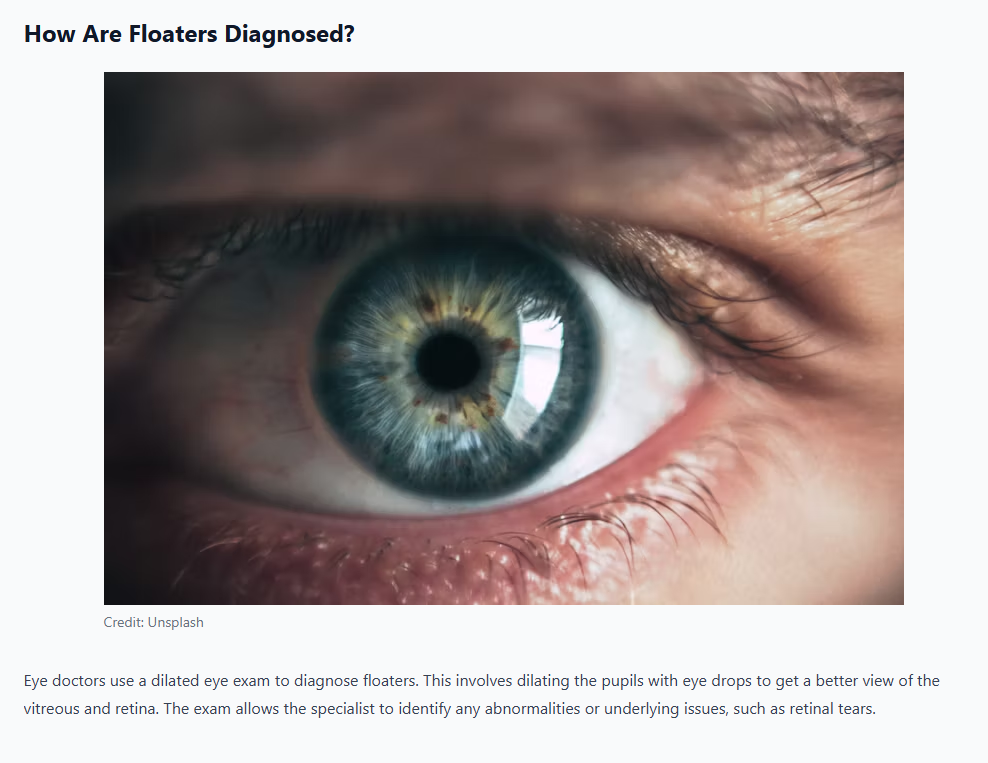This screenshot has width=988, height=763.
Task: Click the "Credit: Unsplash" caption
Action: tap(154, 622)
